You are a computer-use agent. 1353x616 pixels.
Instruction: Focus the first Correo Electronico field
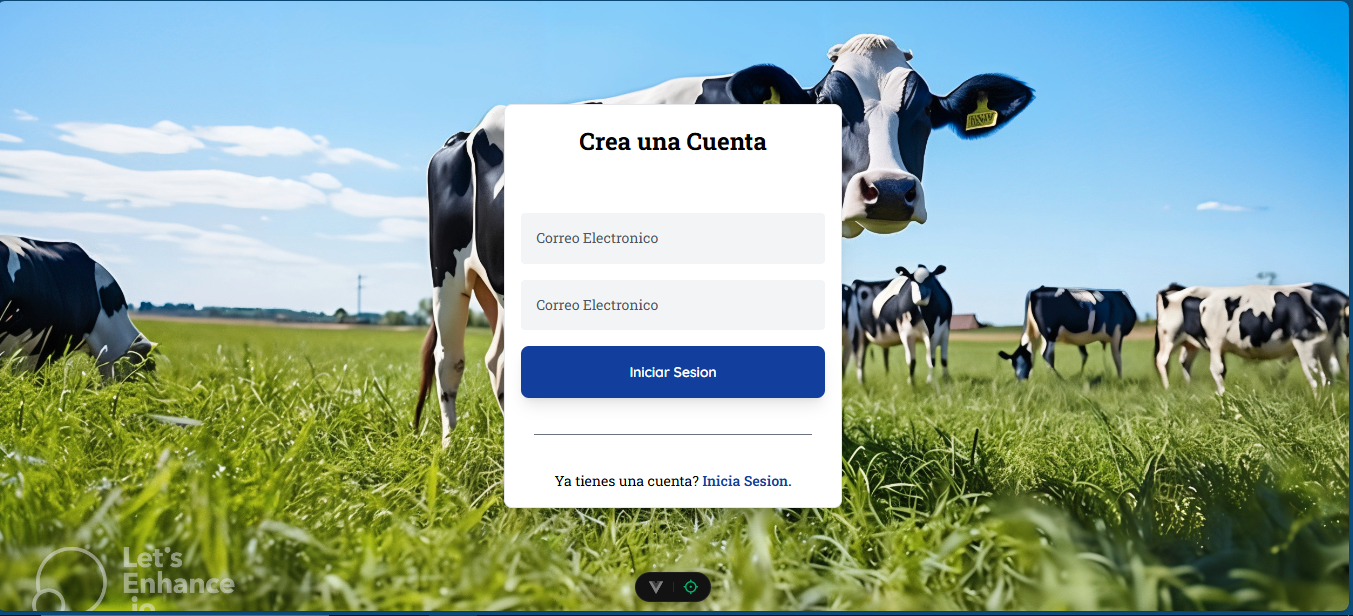(673, 238)
